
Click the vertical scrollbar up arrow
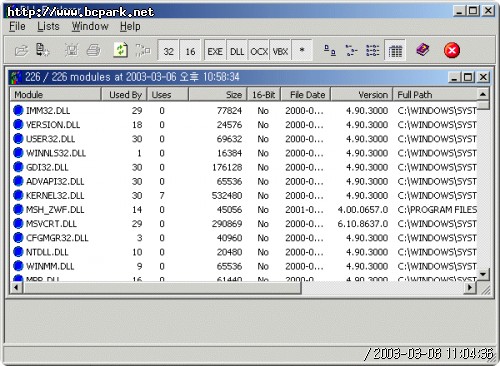point(483,94)
